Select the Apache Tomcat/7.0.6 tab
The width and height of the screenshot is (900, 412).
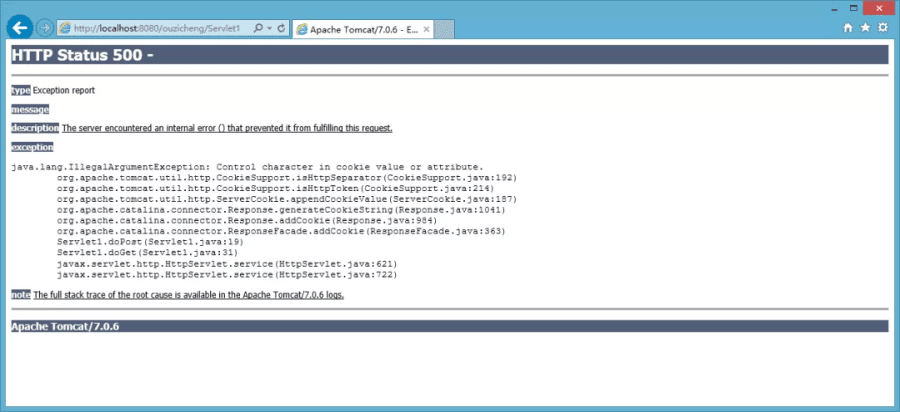(363, 30)
